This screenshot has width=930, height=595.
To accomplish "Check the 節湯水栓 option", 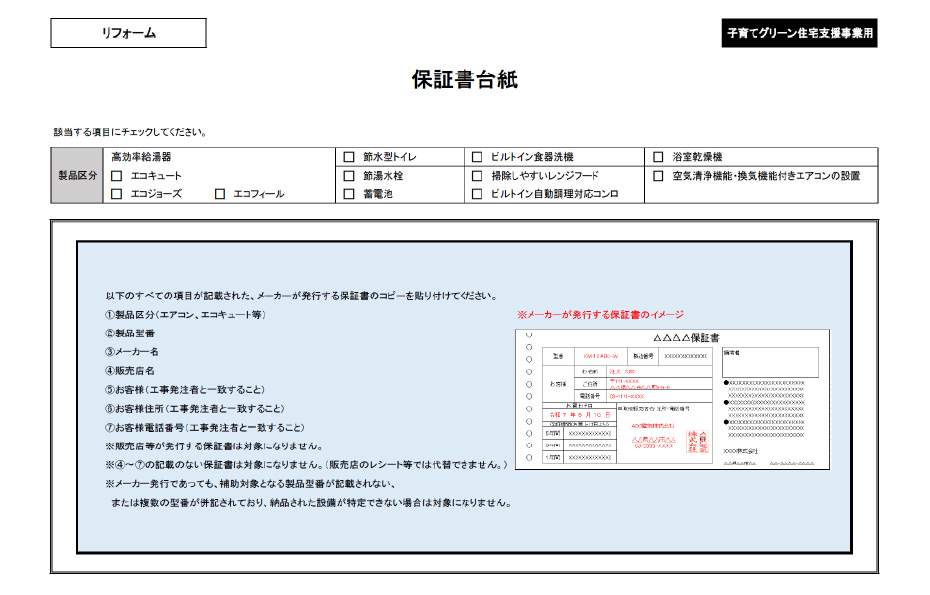I will tap(349, 176).
